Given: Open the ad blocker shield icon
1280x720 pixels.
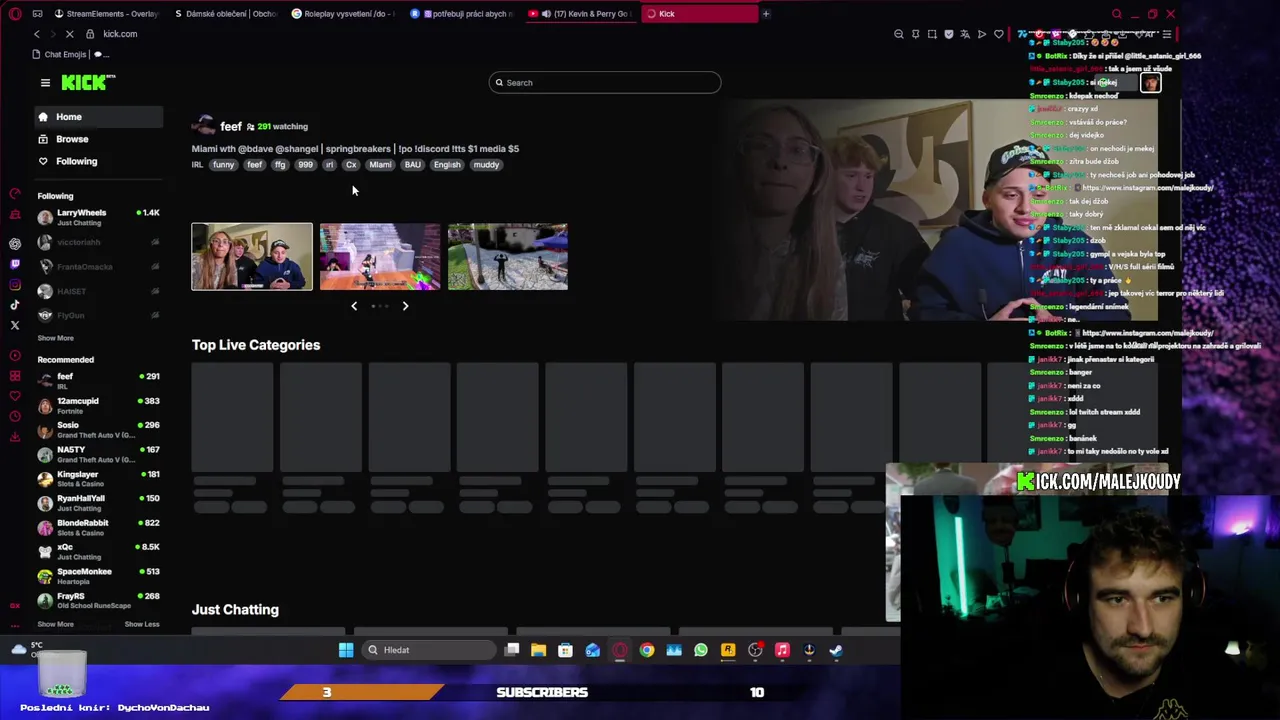Looking at the screenshot, I should pyautogui.click(x=949, y=34).
